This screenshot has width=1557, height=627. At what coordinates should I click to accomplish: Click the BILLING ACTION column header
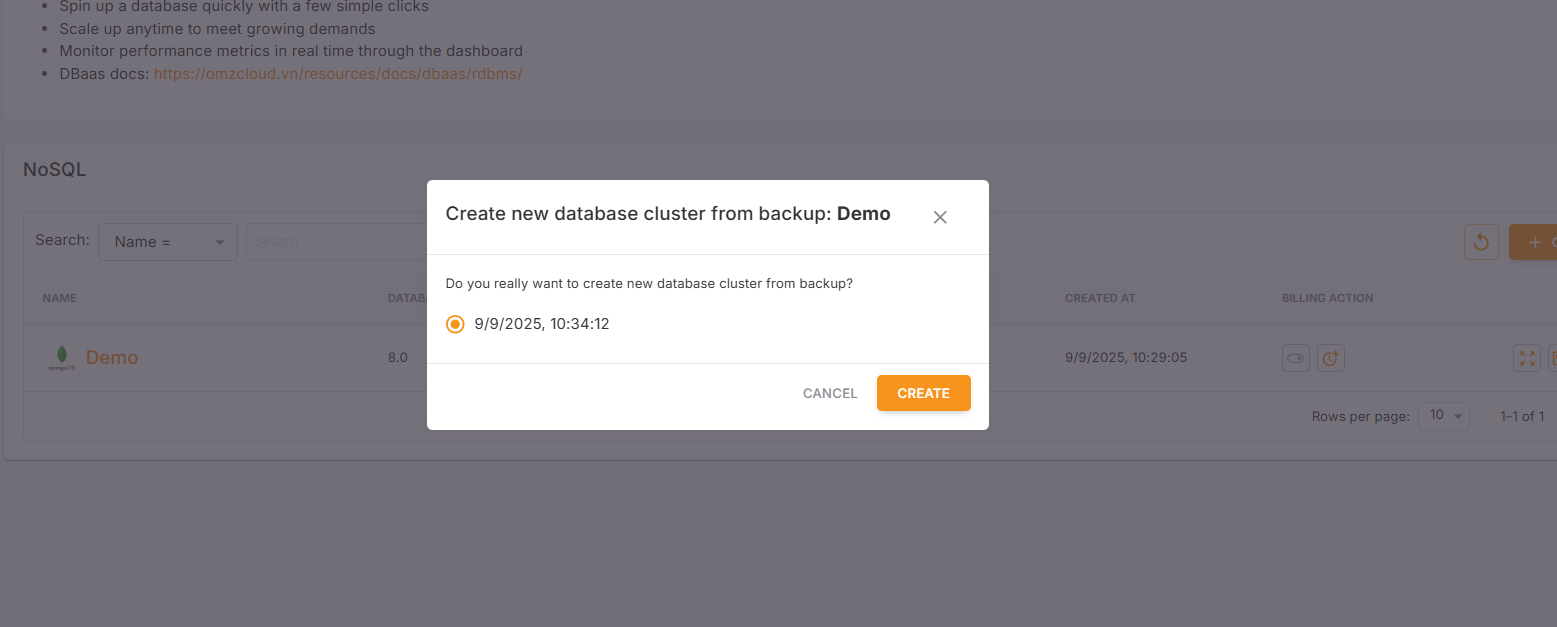(1327, 298)
